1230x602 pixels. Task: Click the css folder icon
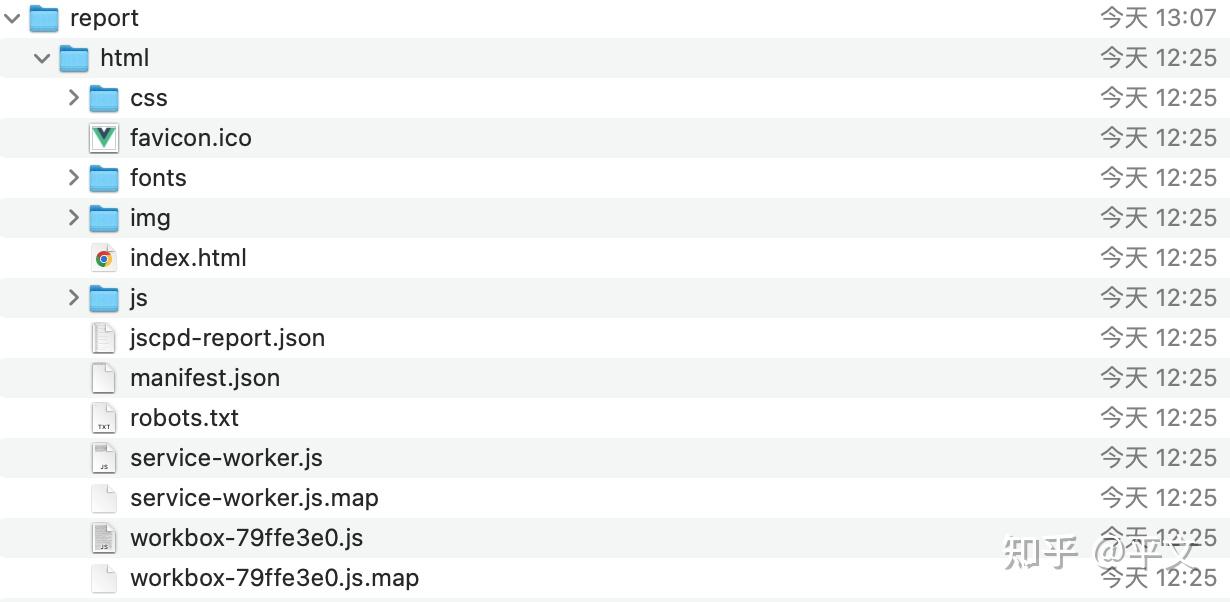pyautogui.click(x=104, y=98)
